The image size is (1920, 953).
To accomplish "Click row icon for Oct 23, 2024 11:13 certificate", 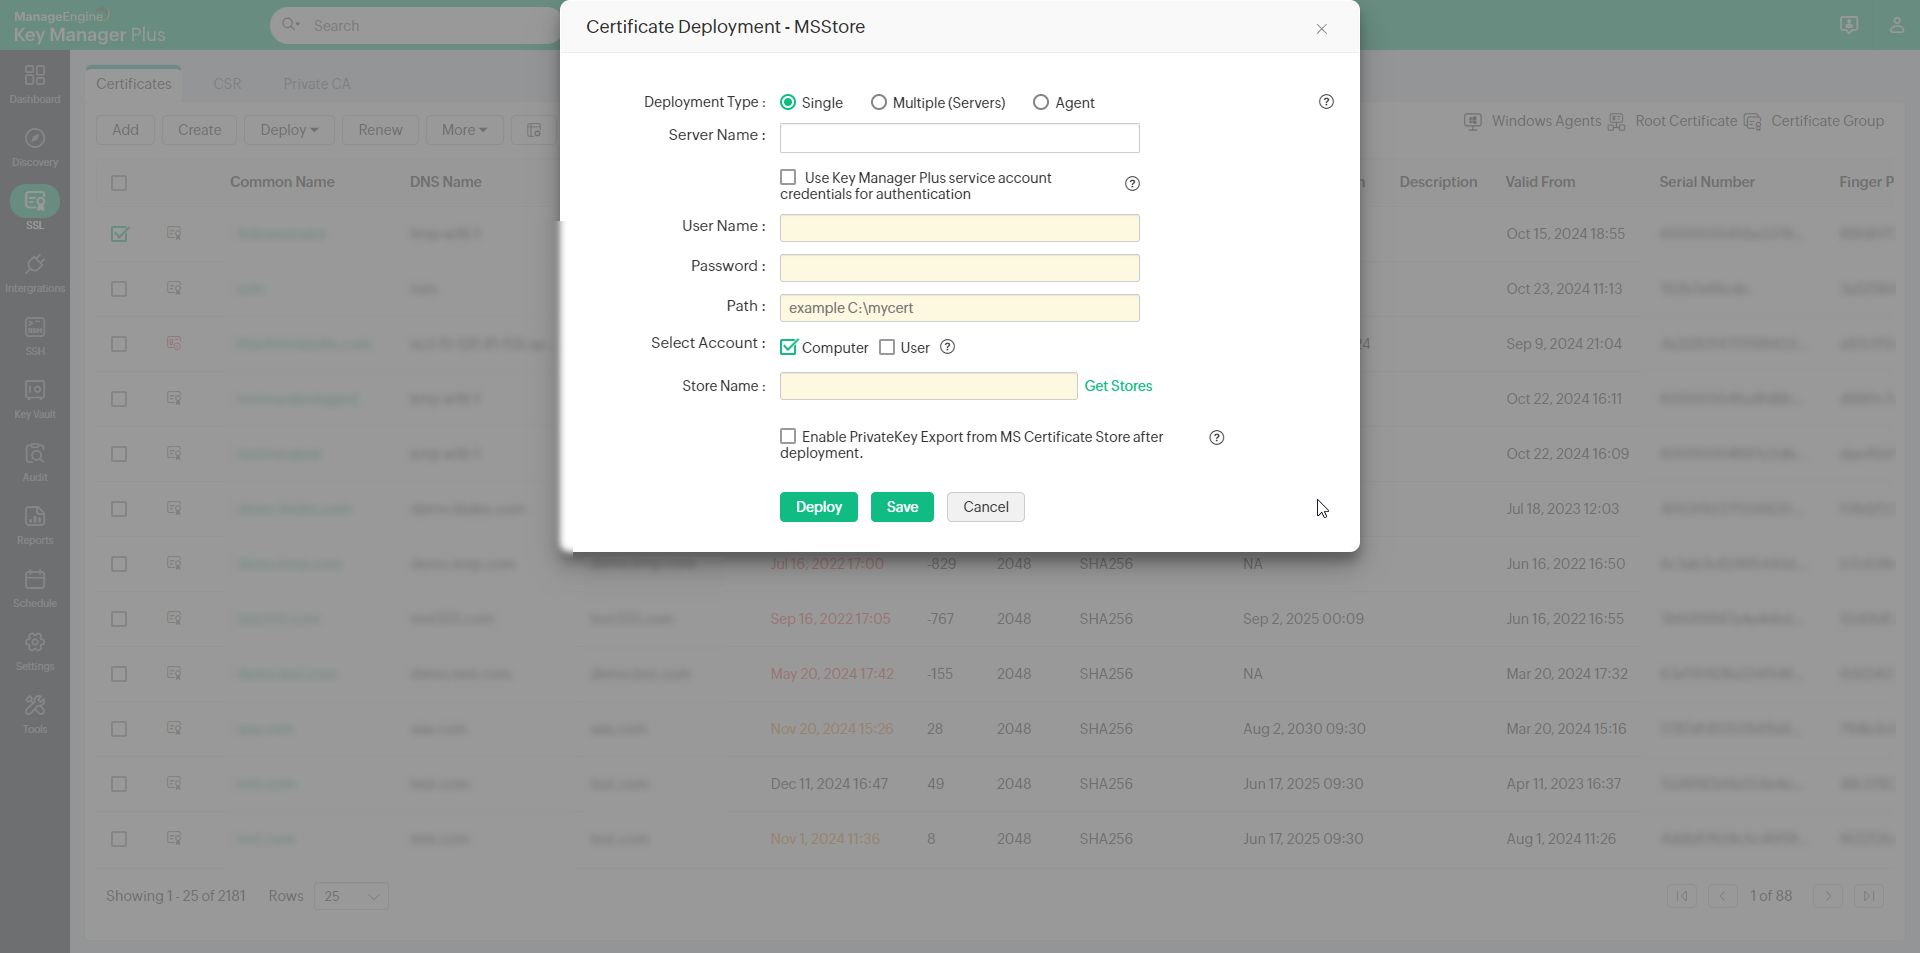I will [x=174, y=289].
